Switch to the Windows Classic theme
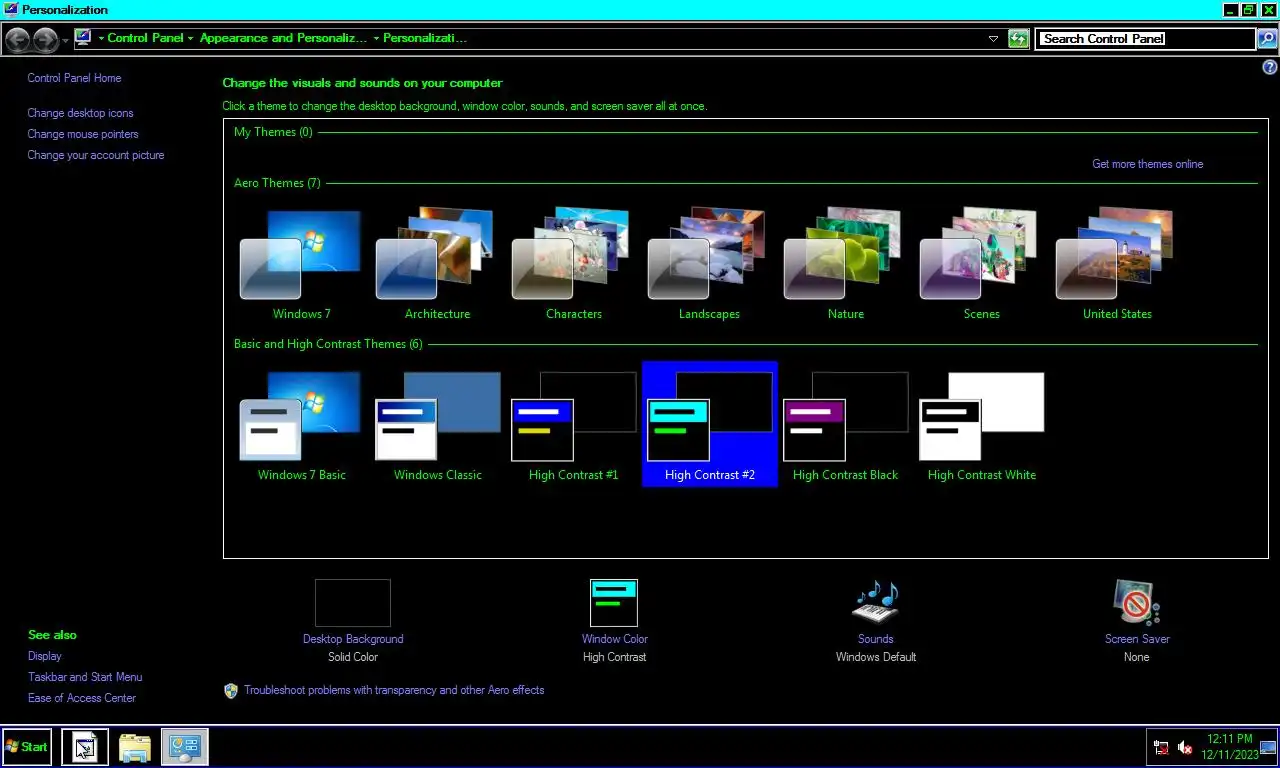This screenshot has width=1280, height=768. 437,425
